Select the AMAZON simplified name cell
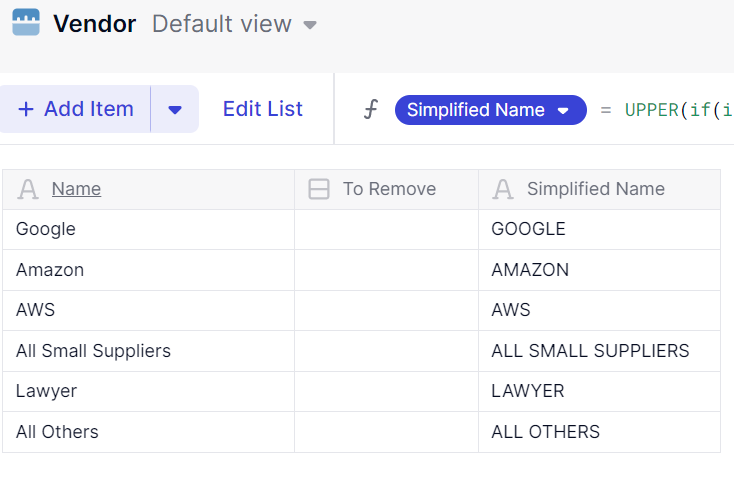The height and width of the screenshot is (503, 734). click(599, 270)
